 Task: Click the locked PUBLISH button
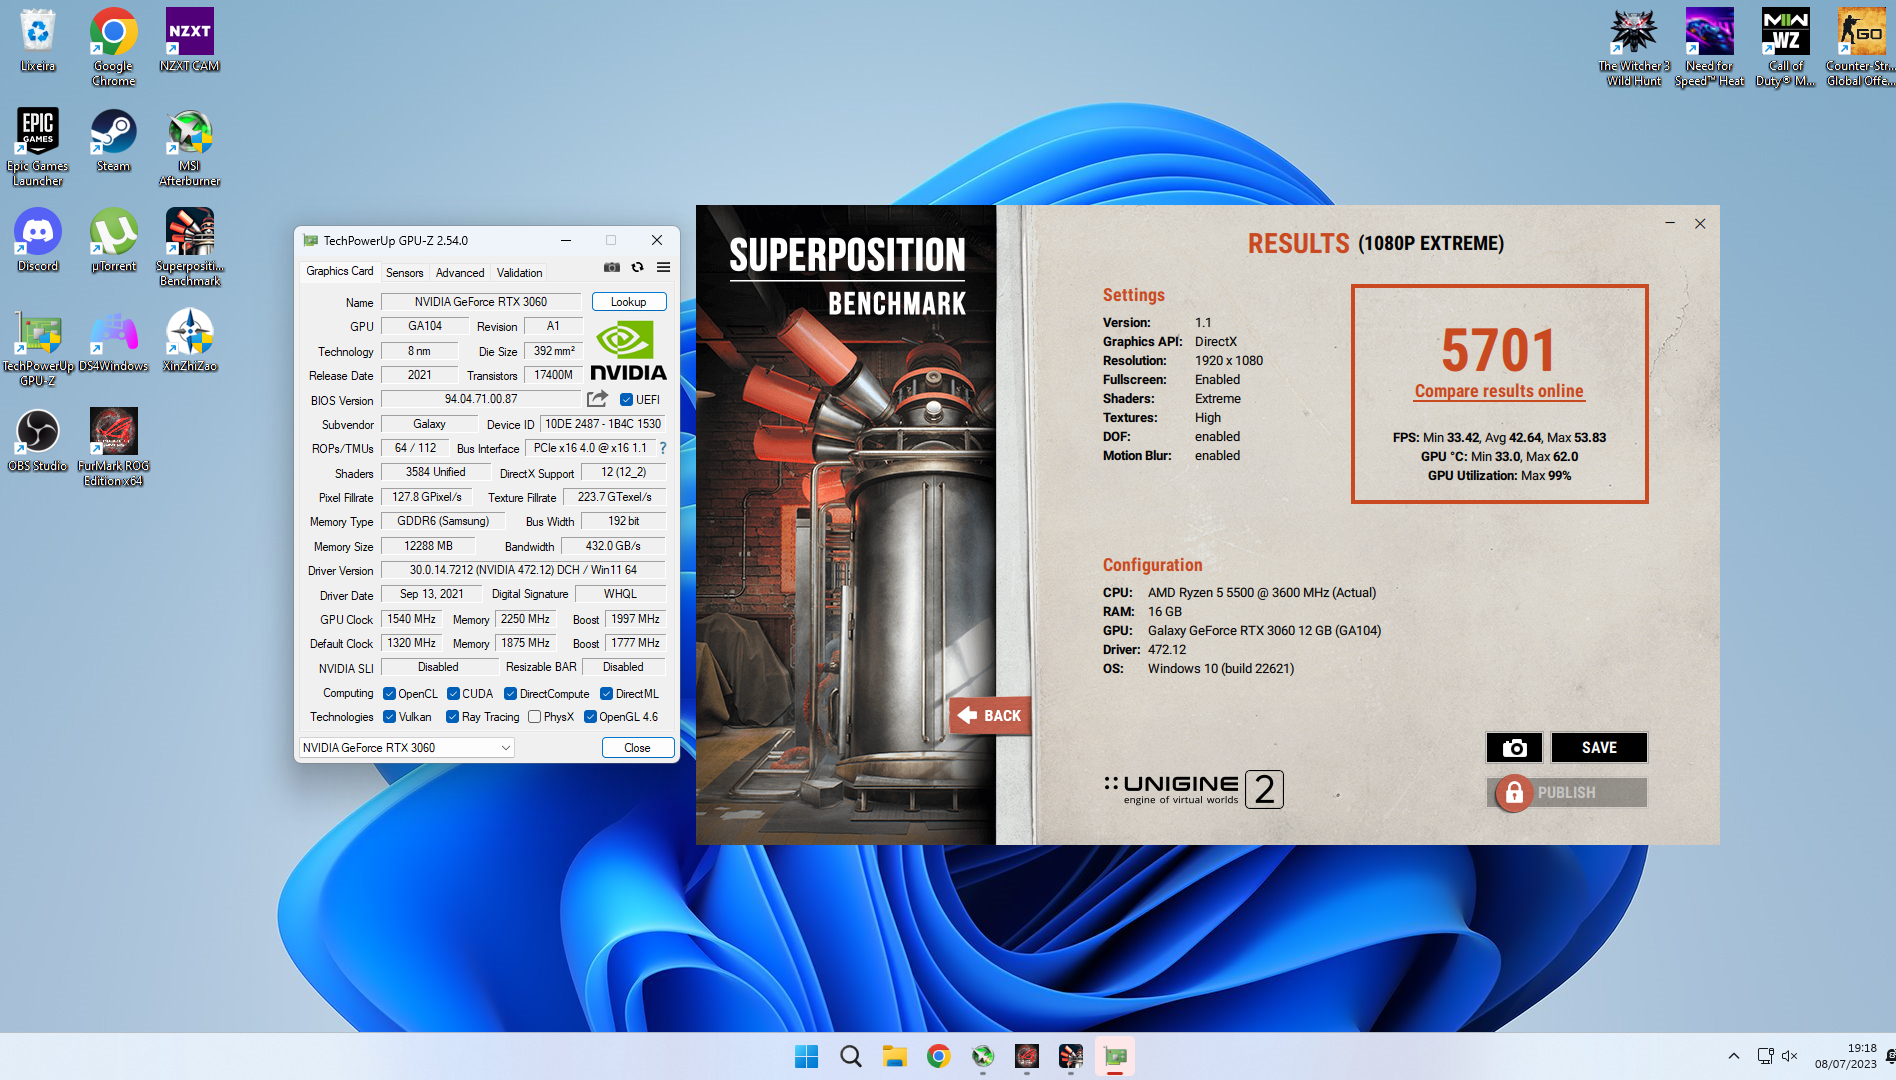click(x=1567, y=793)
